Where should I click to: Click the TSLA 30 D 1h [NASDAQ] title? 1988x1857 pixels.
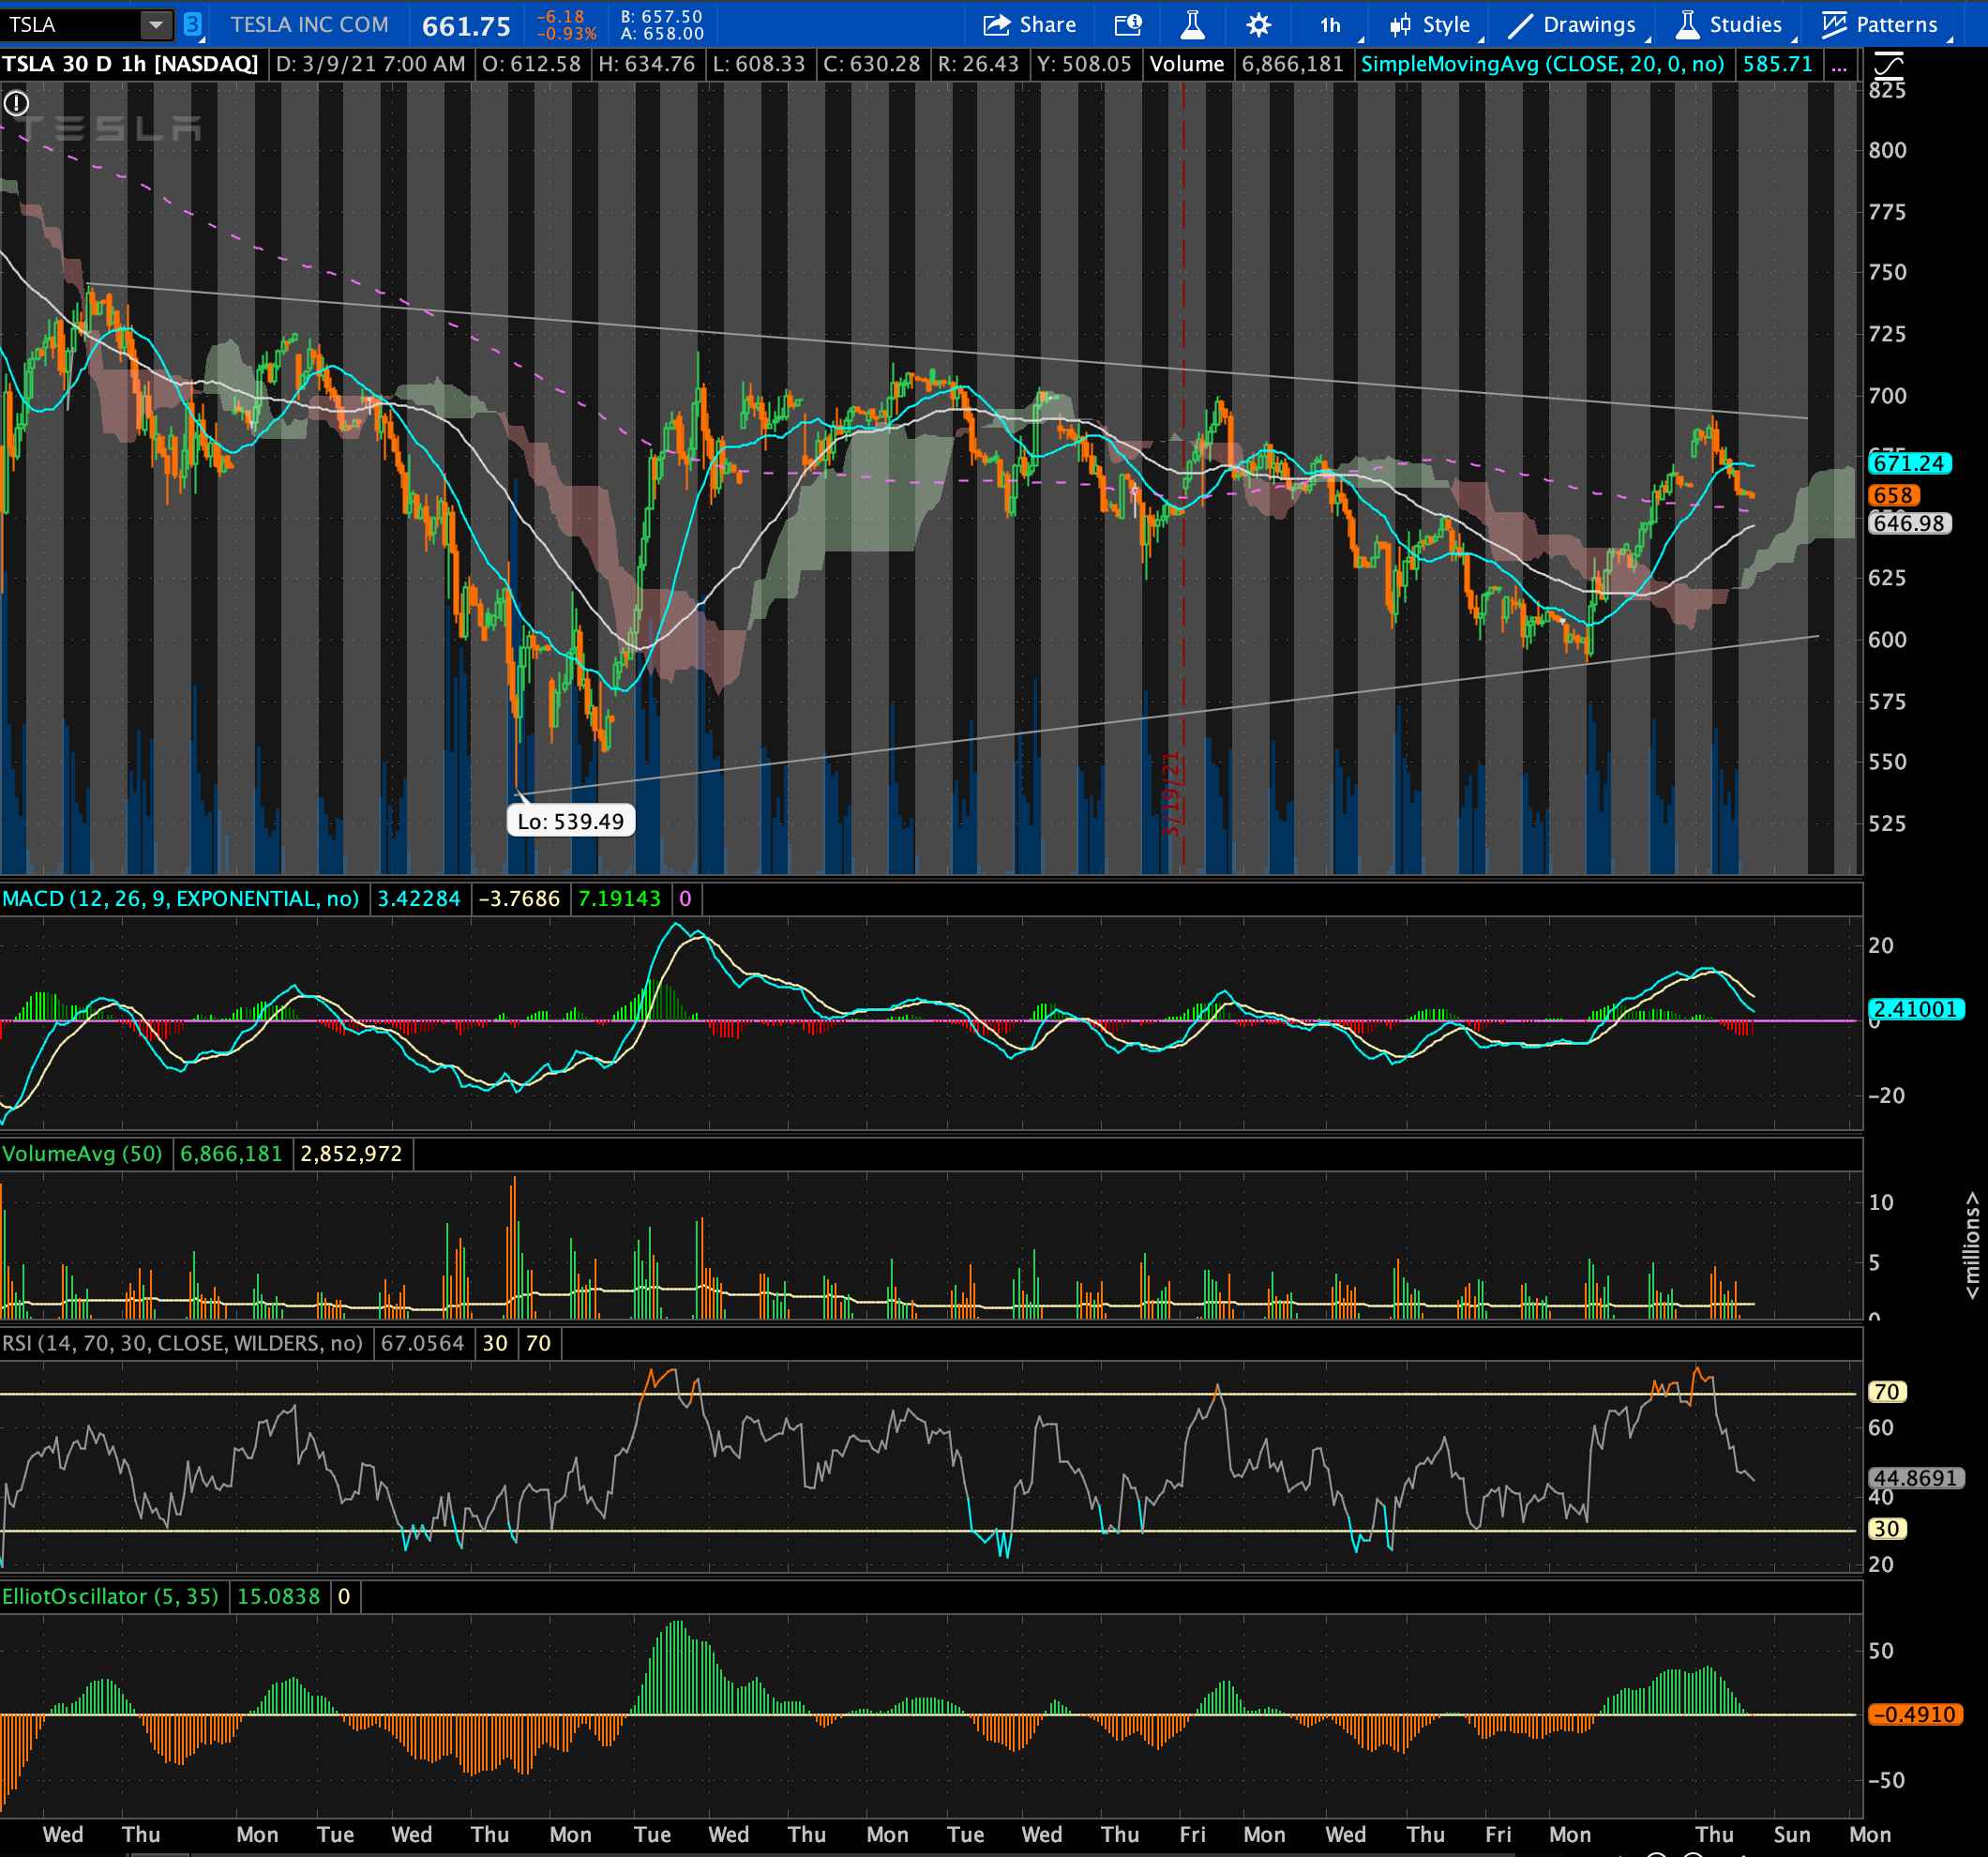(x=130, y=64)
